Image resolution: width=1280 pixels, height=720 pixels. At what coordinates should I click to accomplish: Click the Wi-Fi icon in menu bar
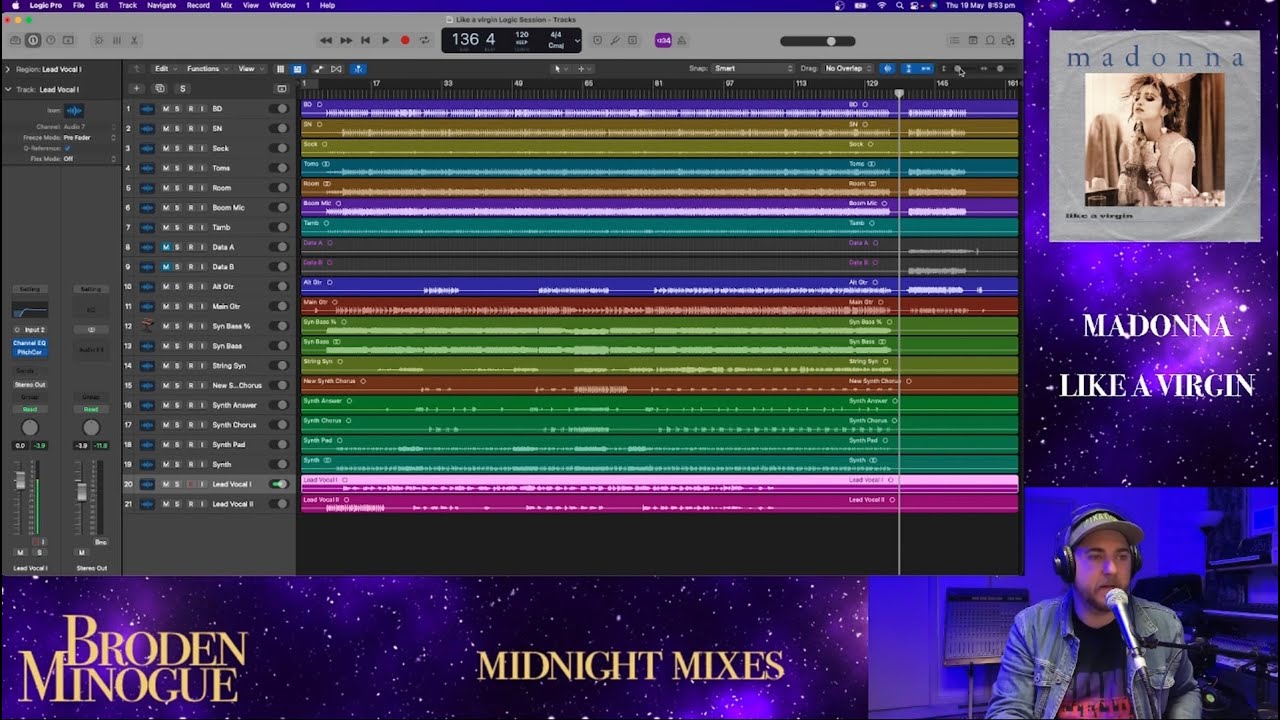click(x=882, y=5)
